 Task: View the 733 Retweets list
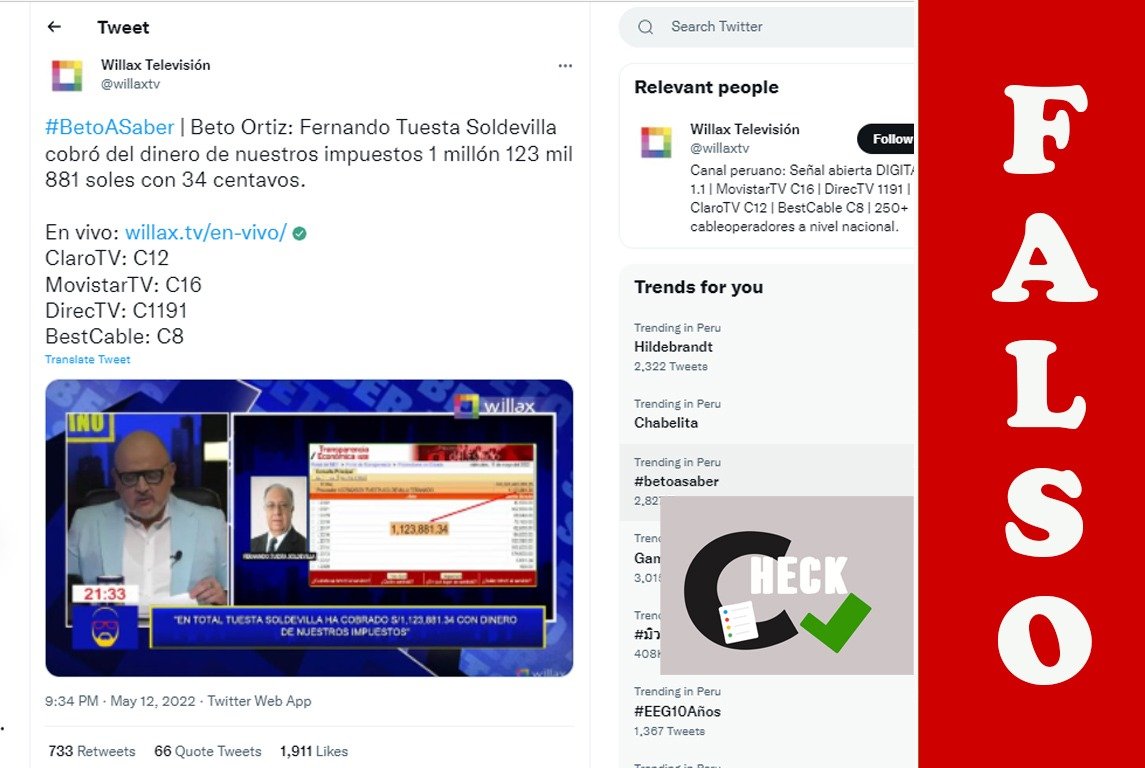coord(92,751)
